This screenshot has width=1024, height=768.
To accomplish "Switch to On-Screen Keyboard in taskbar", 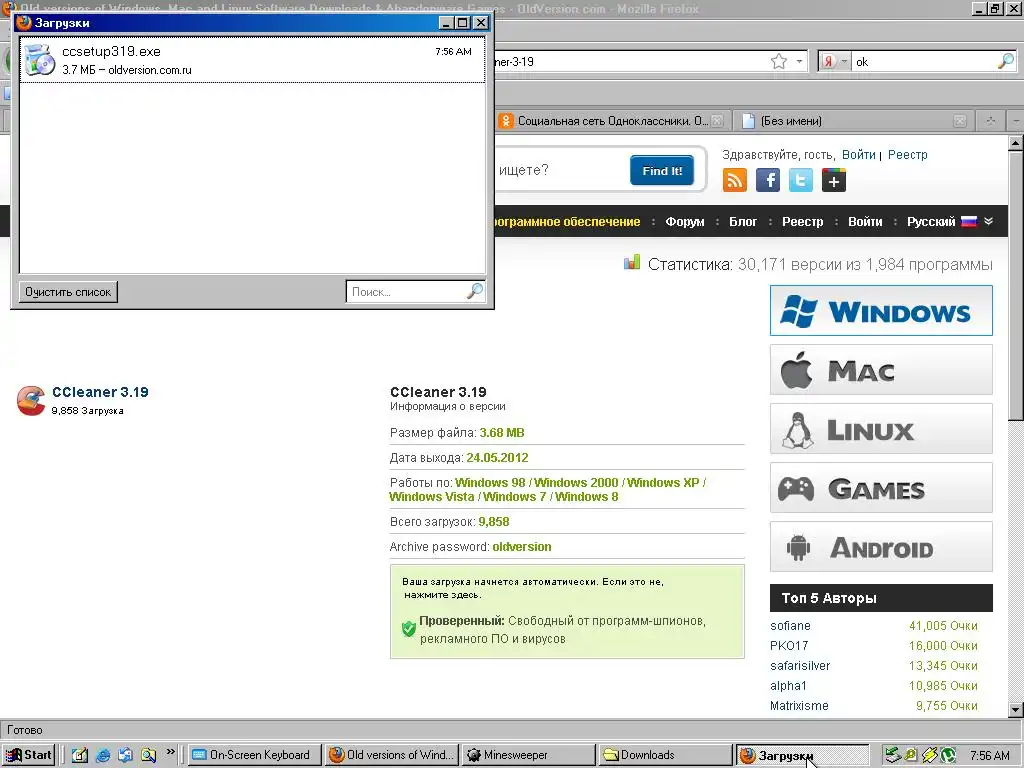I will click(x=255, y=755).
